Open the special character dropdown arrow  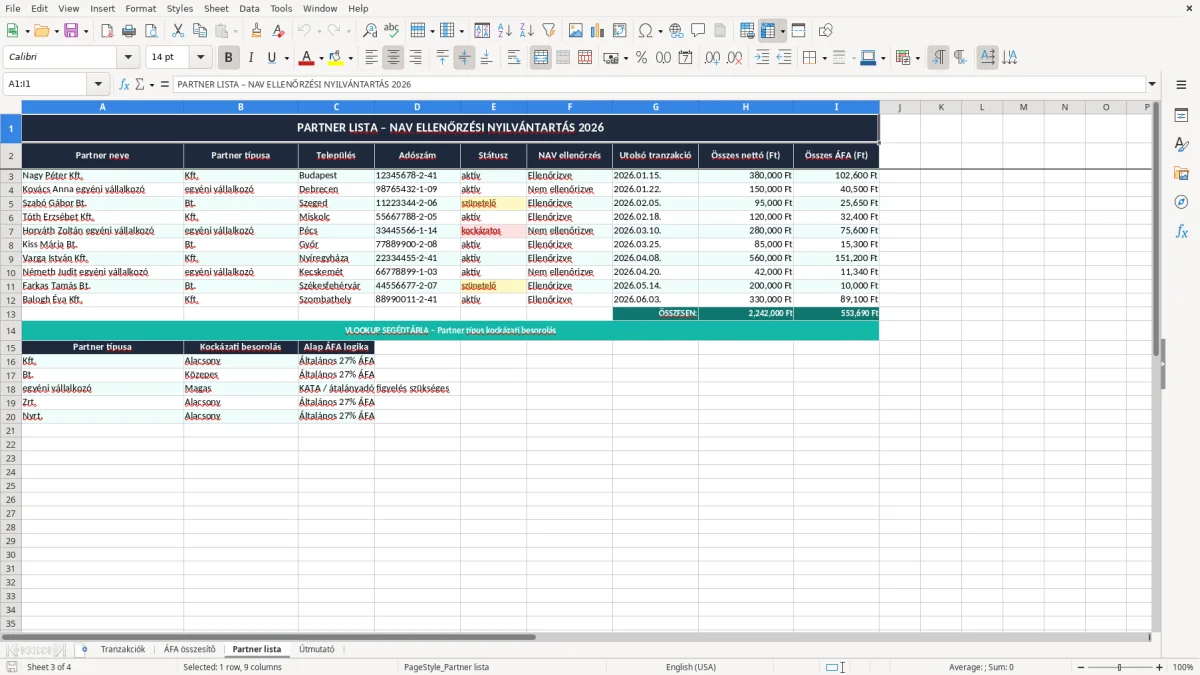point(660,31)
